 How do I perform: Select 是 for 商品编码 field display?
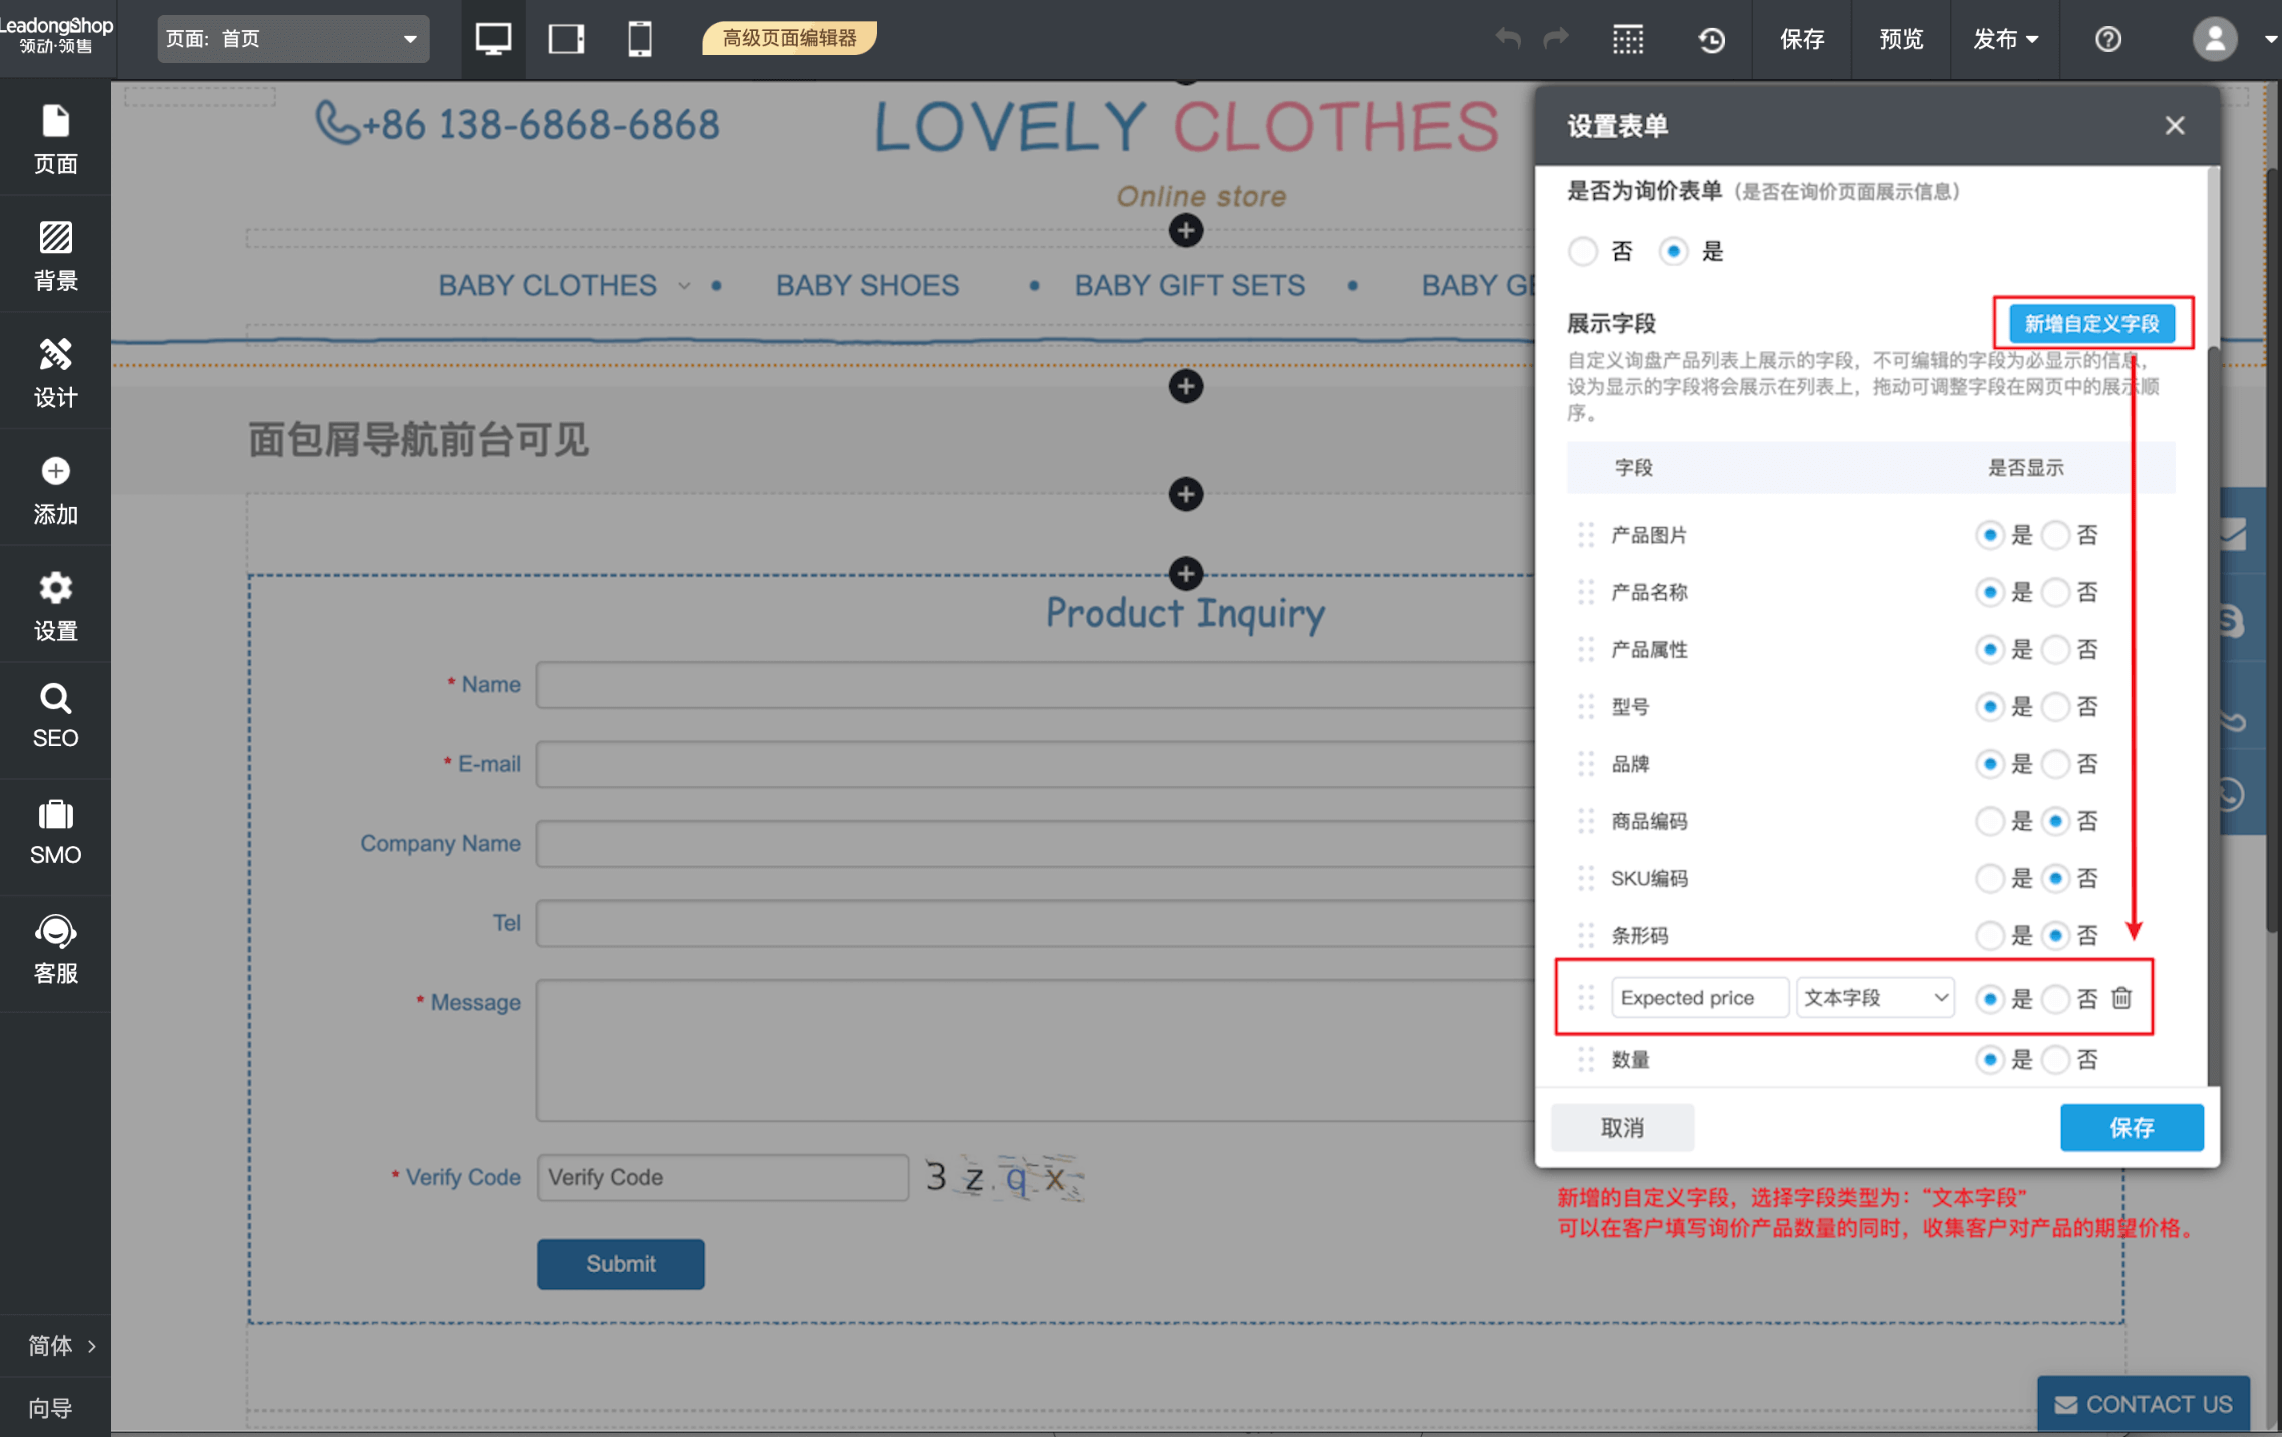point(1989,821)
